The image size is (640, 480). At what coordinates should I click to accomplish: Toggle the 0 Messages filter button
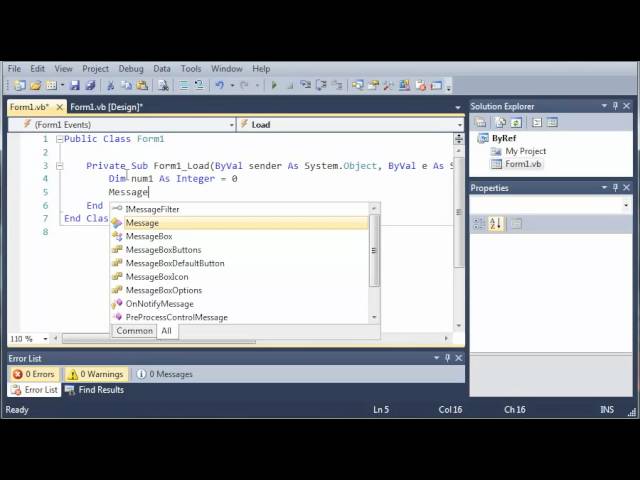click(164, 374)
